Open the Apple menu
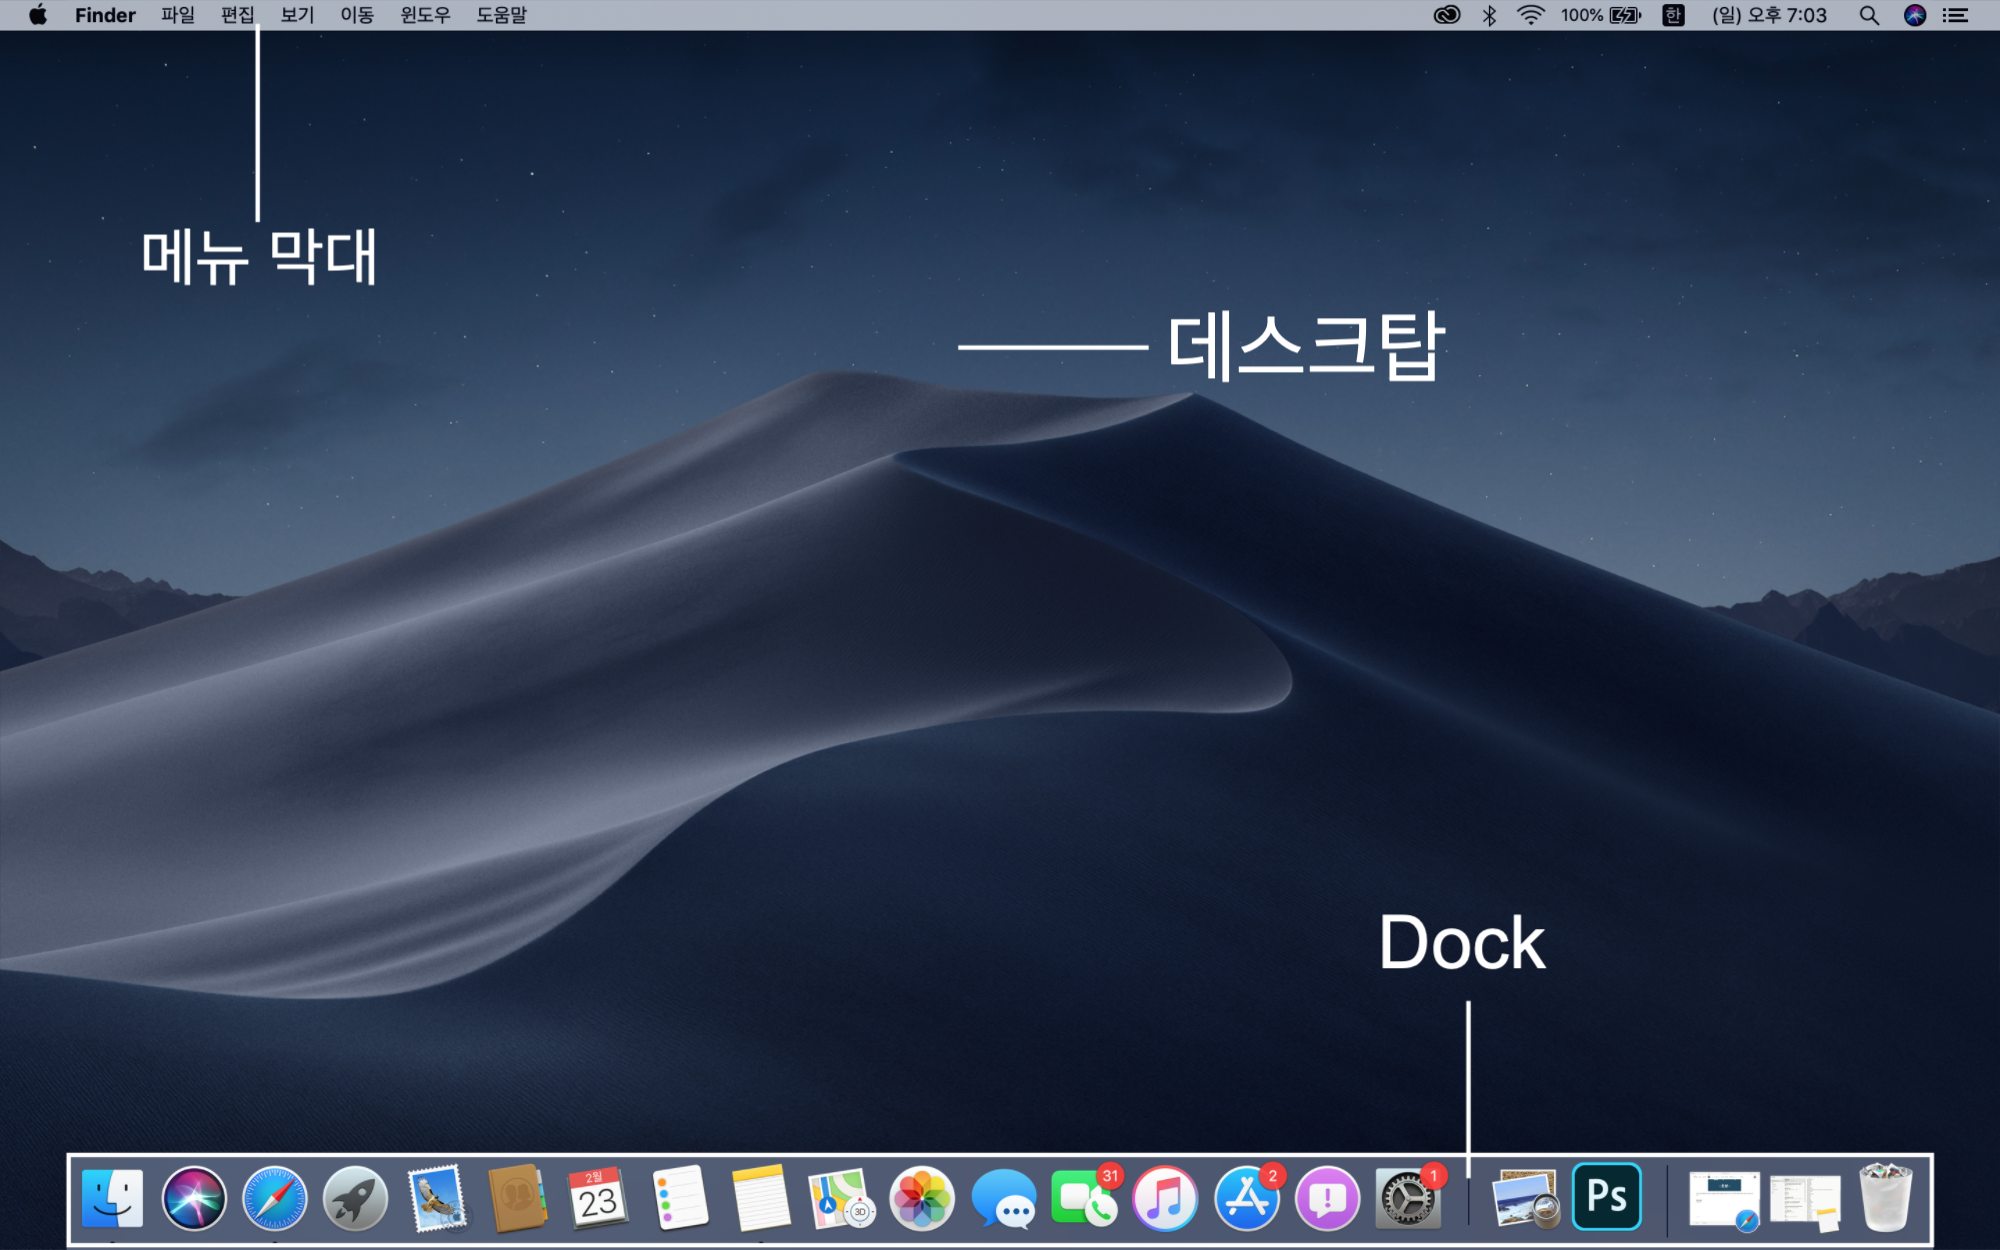This screenshot has height=1250, width=2000. click(38, 15)
